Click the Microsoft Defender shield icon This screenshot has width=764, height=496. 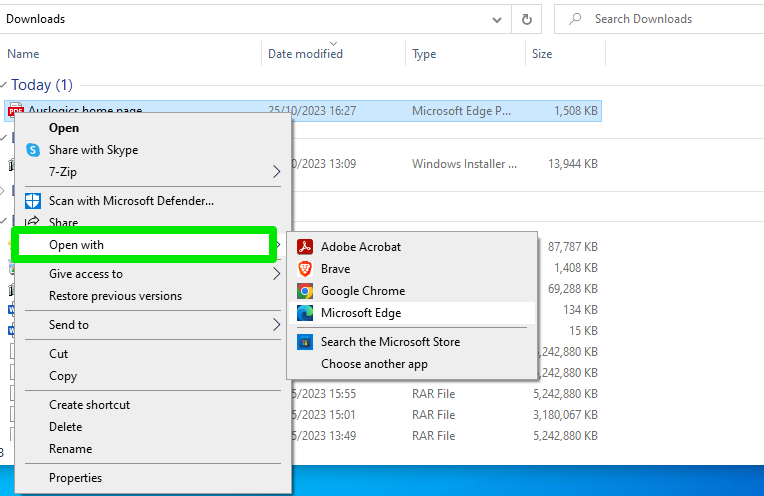(x=32, y=201)
